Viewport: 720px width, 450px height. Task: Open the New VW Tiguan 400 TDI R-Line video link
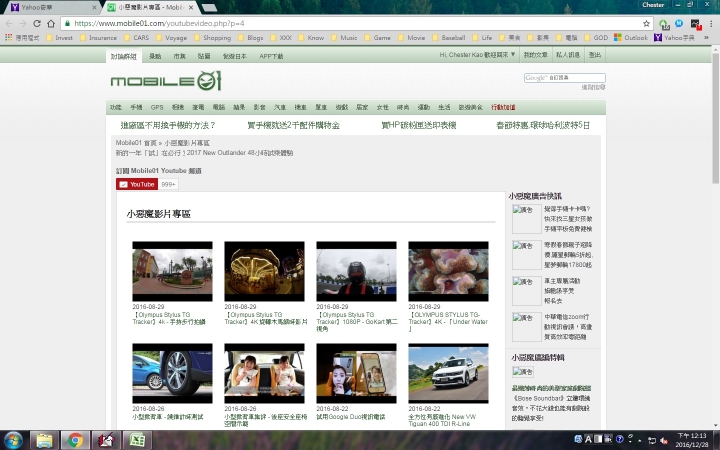pyautogui.click(x=442, y=420)
